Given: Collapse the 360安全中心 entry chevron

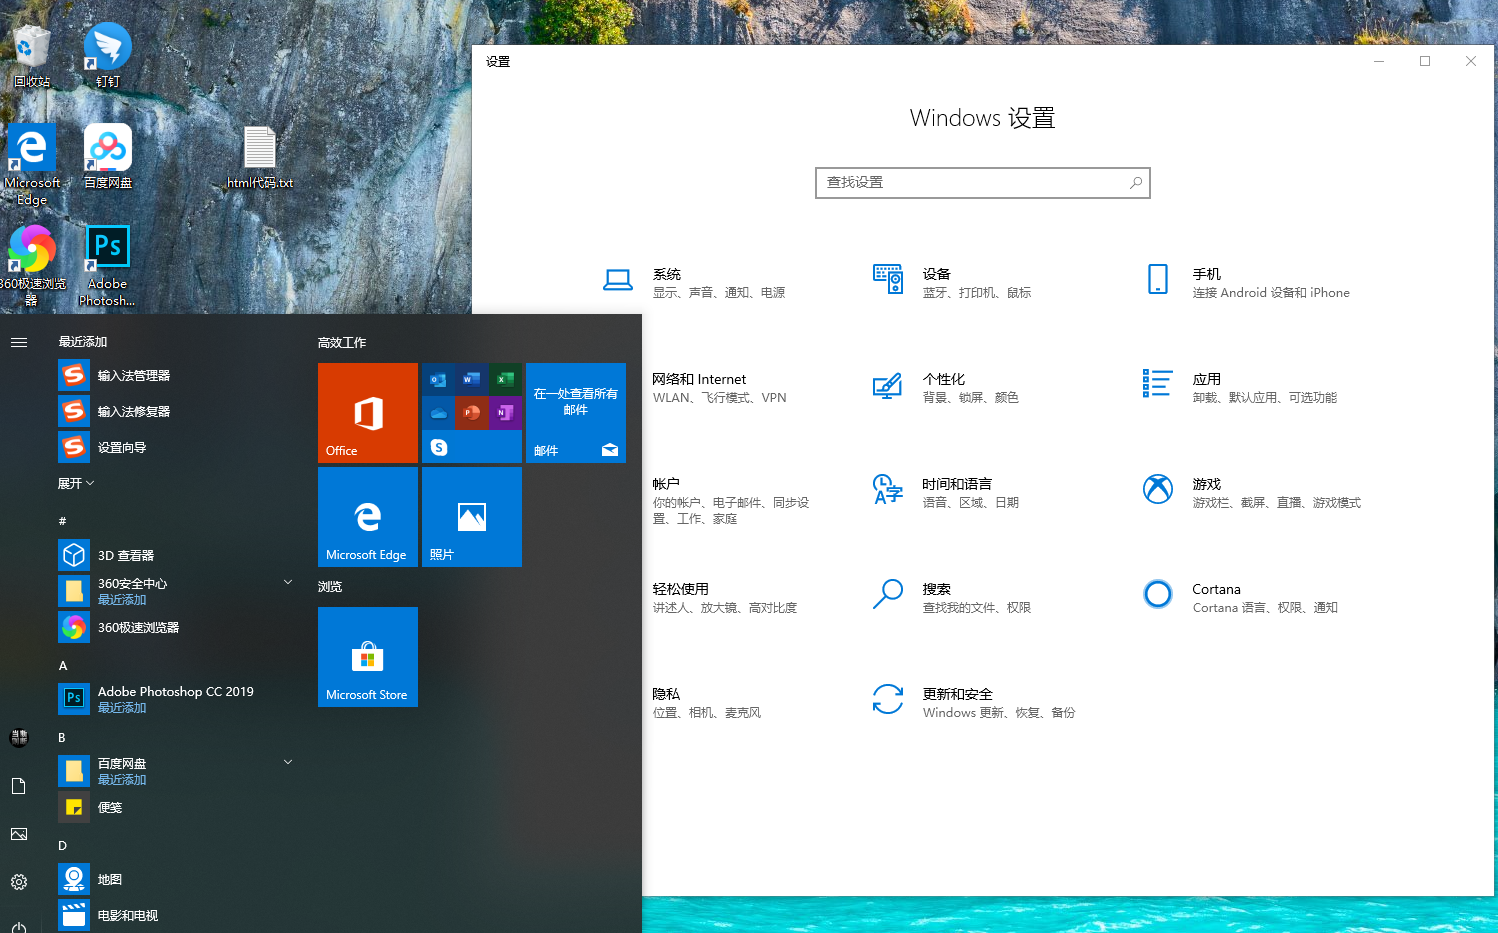Looking at the screenshot, I should pos(288,581).
